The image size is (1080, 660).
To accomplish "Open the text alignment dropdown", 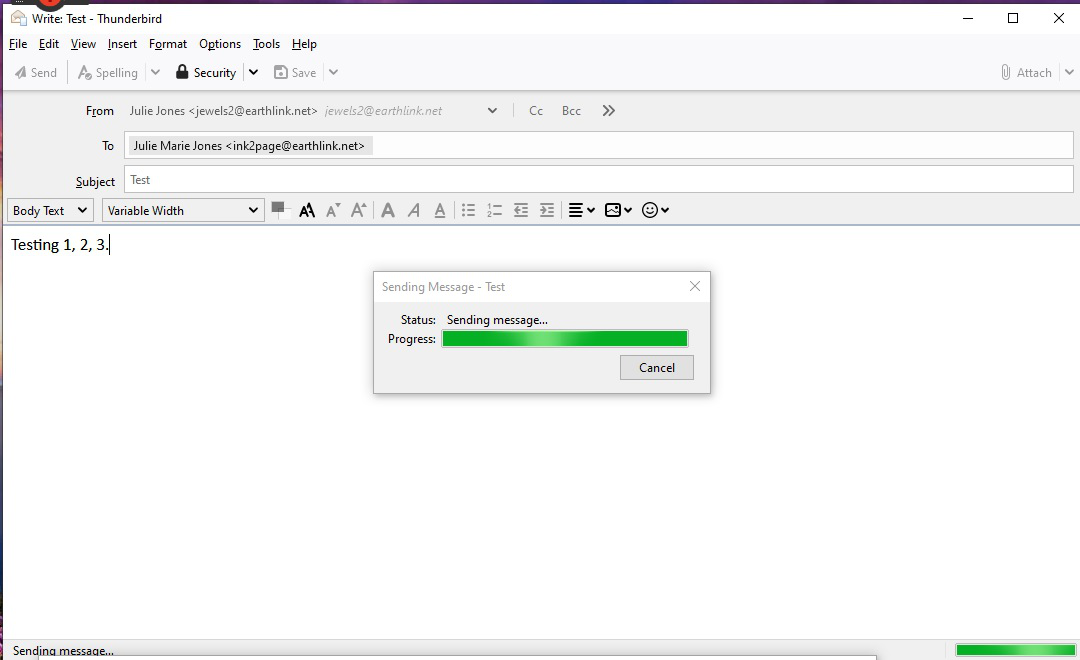I will click(x=581, y=210).
